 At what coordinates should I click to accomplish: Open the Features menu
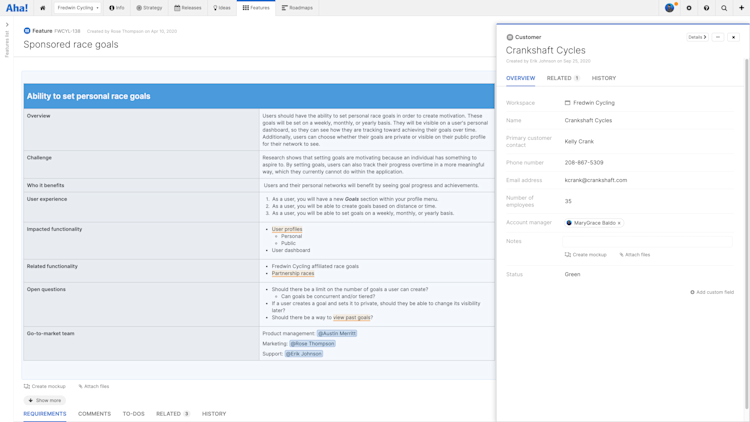pos(256,8)
